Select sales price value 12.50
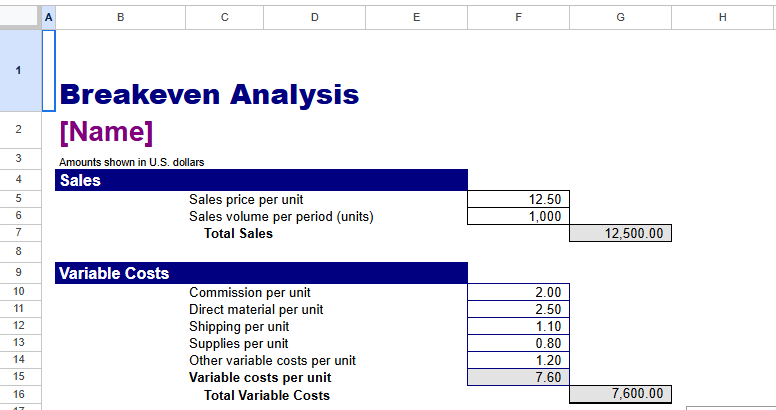776x410 pixels. coord(517,199)
